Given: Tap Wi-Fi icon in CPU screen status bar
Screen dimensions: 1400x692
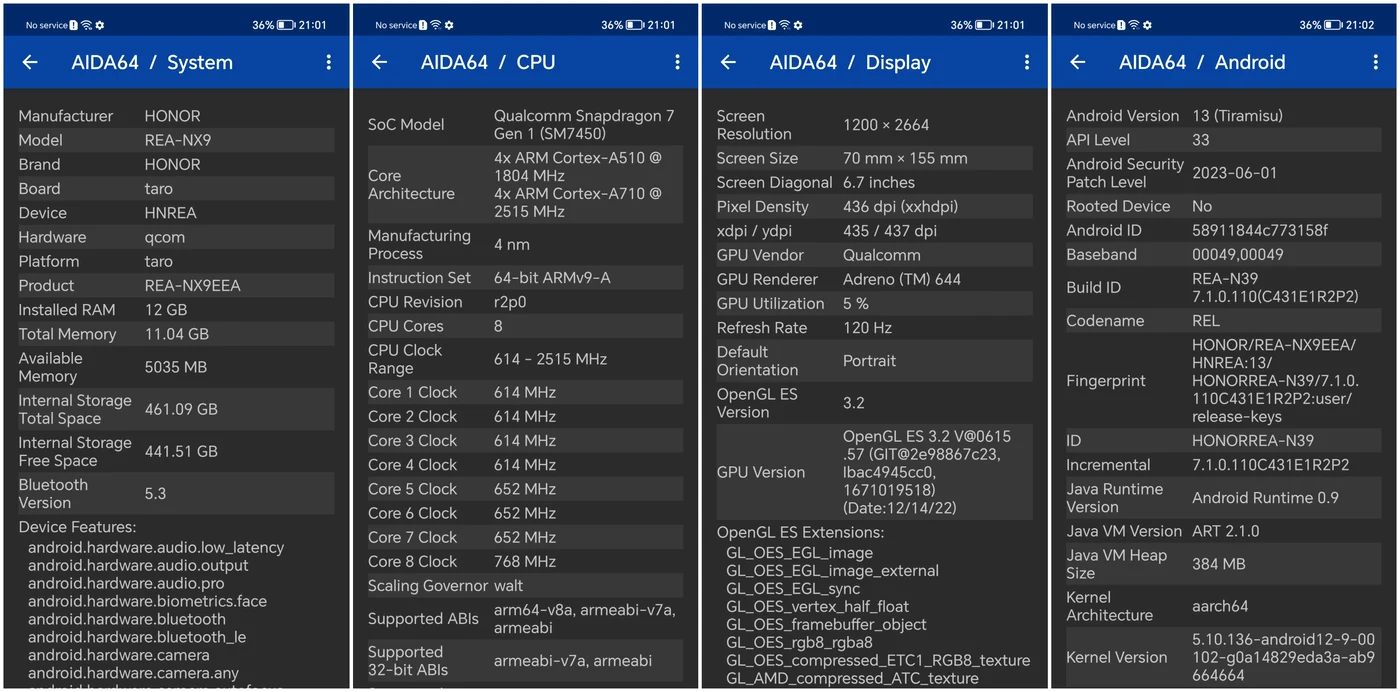Looking at the screenshot, I should (x=434, y=25).
